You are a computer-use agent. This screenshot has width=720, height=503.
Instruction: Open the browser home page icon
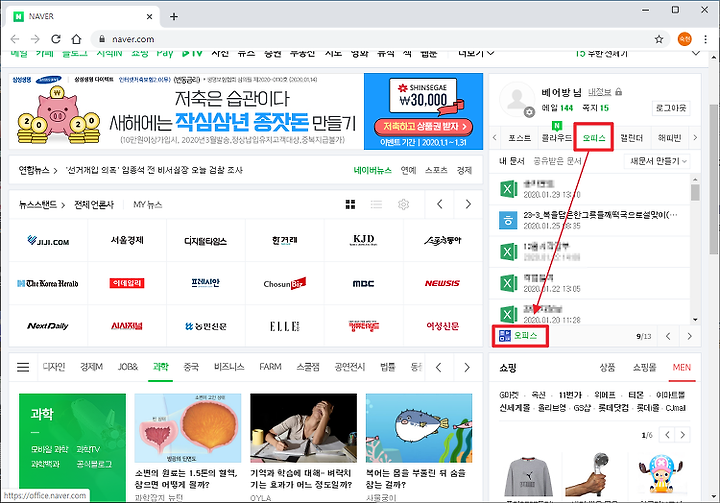pos(76,39)
